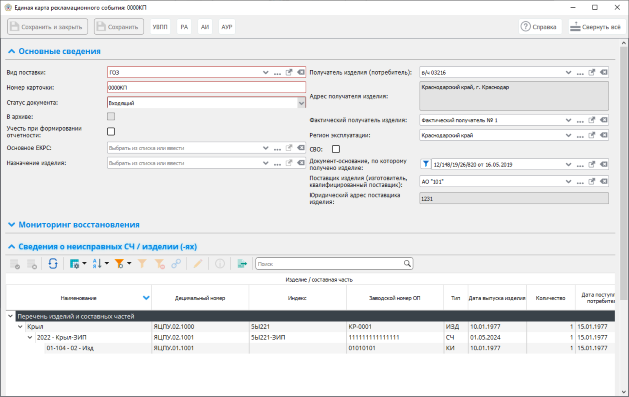Click the second grey row icon in the table toolbar

32,263
